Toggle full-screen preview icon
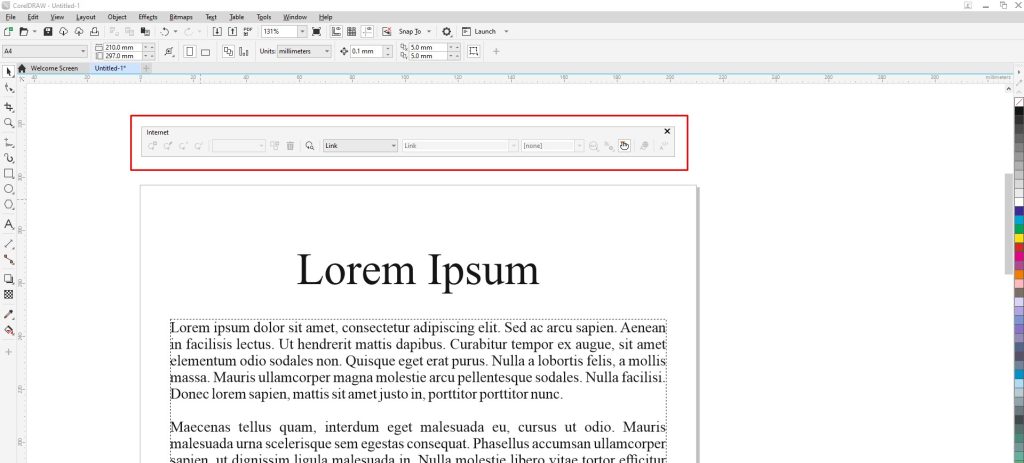1024x463 pixels. coord(317,31)
